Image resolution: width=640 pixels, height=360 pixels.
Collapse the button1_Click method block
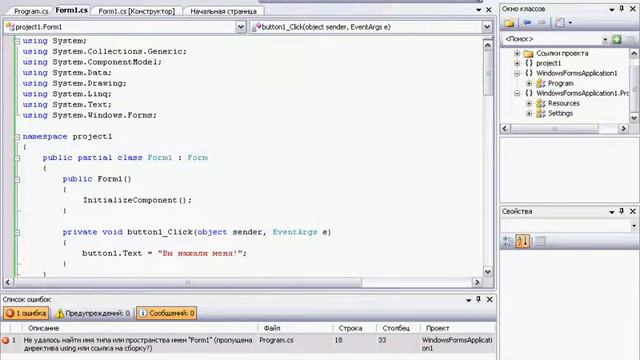[x=17, y=233]
